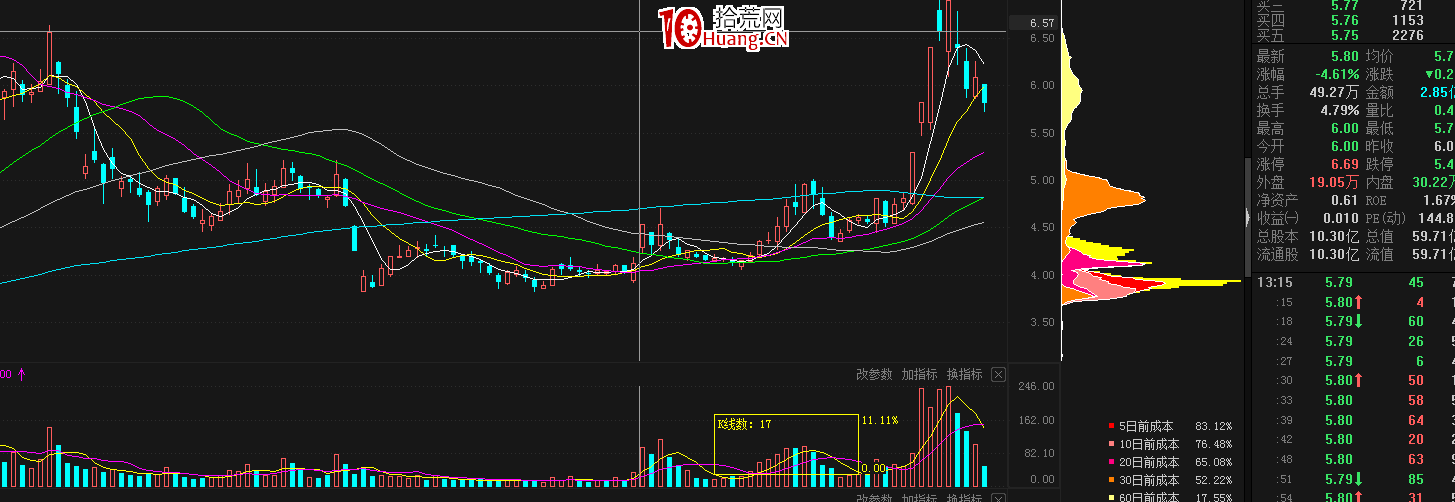Click the ROE field label
The image size is (1455, 502).
tap(1378, 200)
